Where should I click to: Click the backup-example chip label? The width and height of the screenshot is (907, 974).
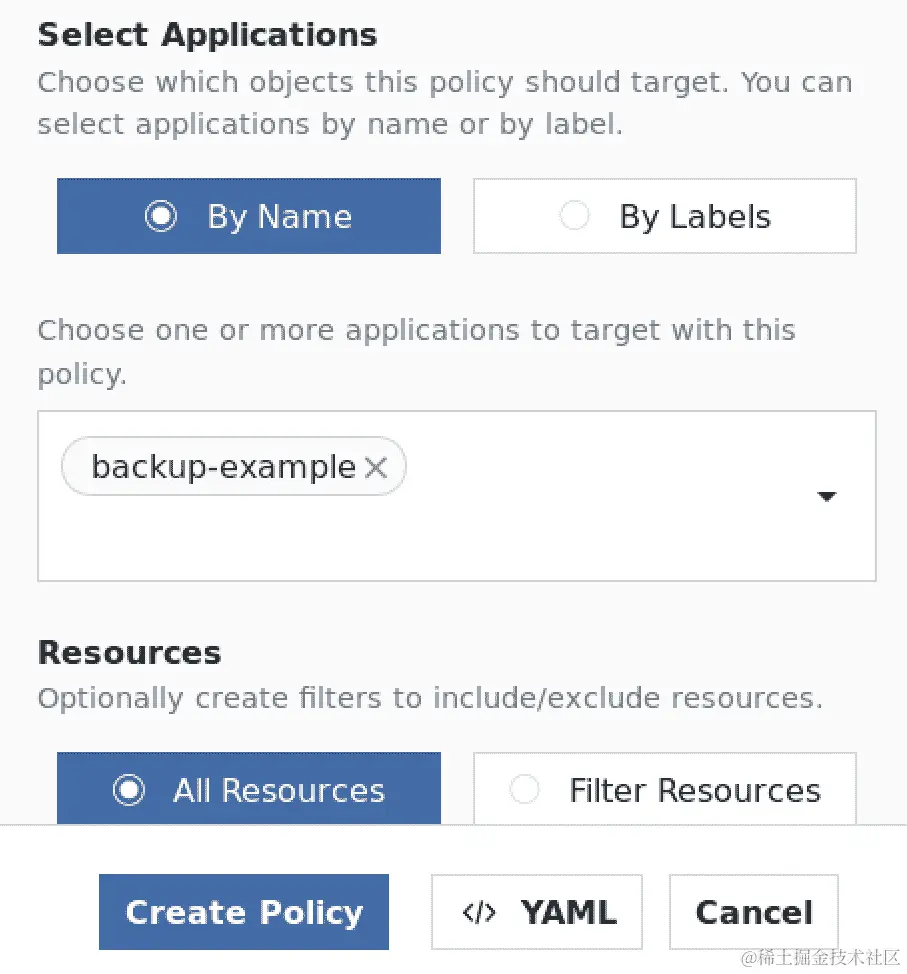223,467
